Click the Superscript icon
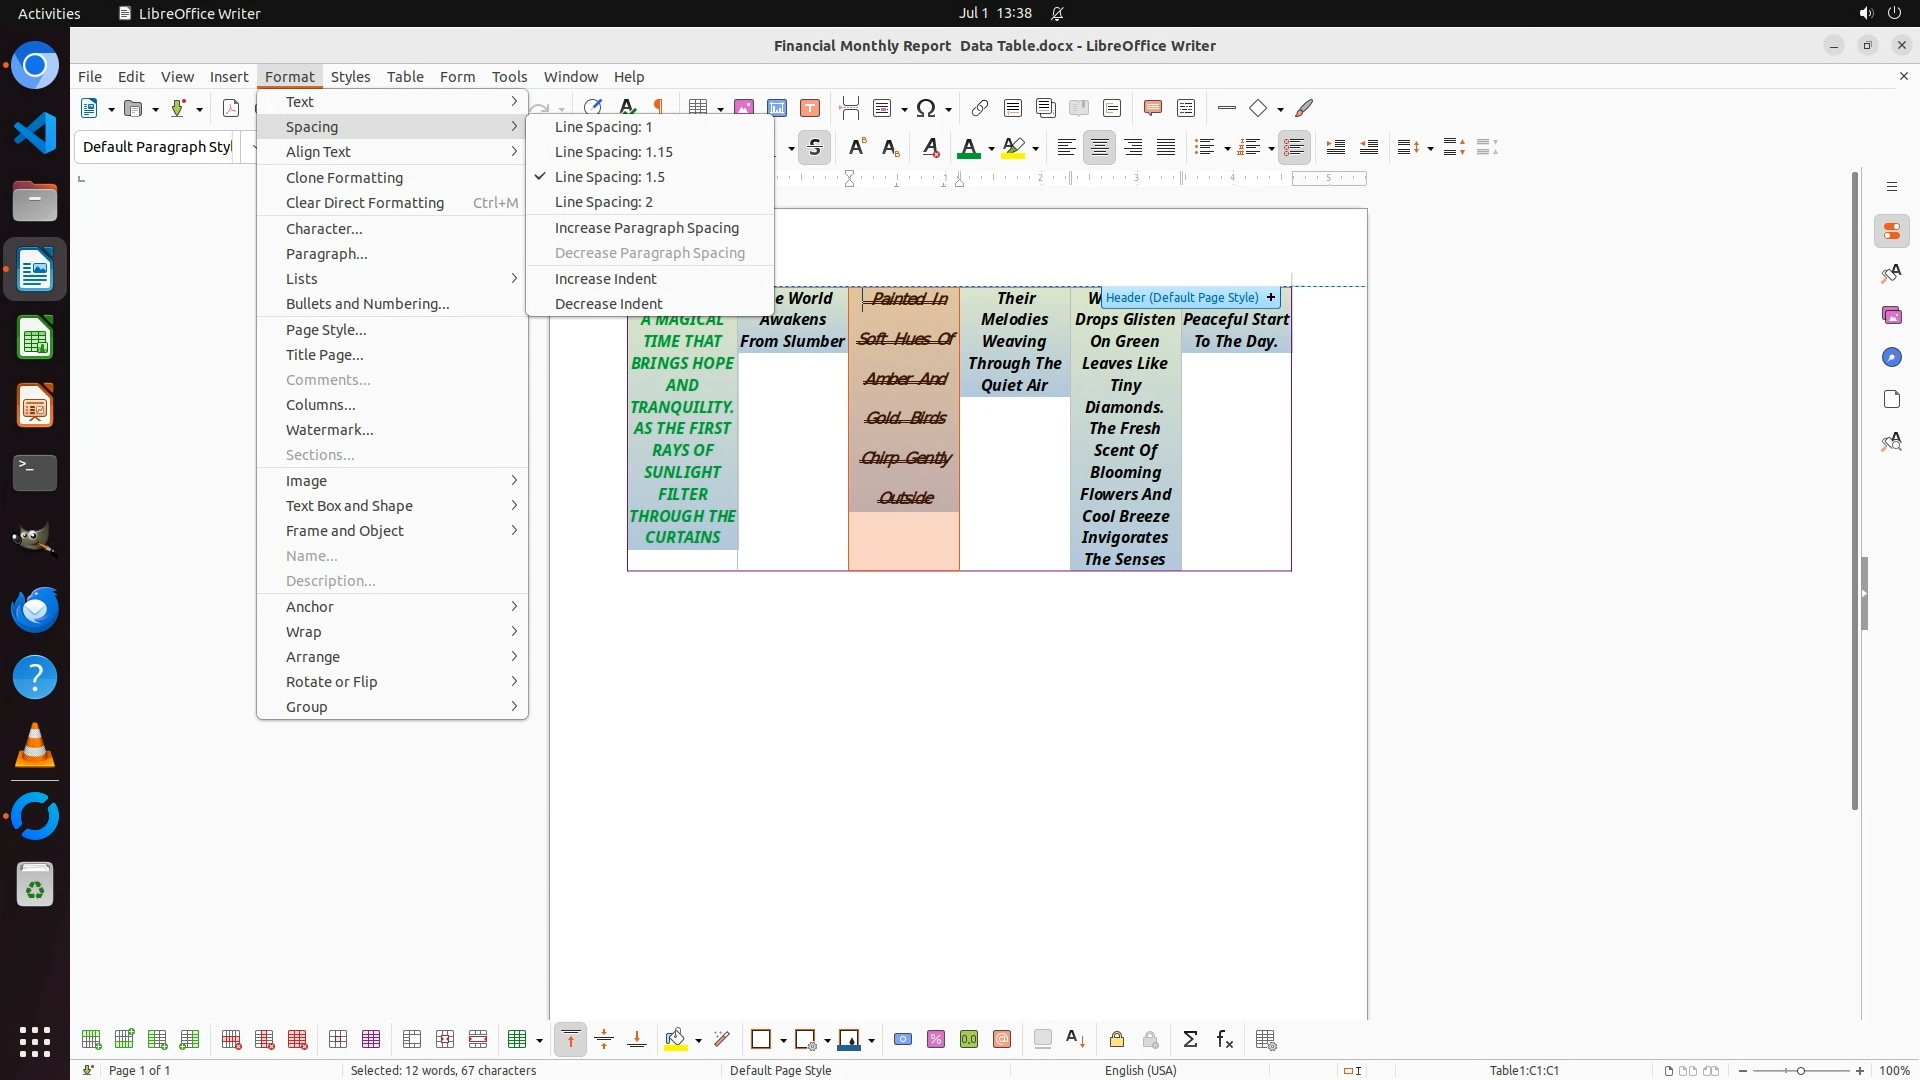Image resolution: width=1920 pixels, height=1080 pixels. (x=856, y=148)
